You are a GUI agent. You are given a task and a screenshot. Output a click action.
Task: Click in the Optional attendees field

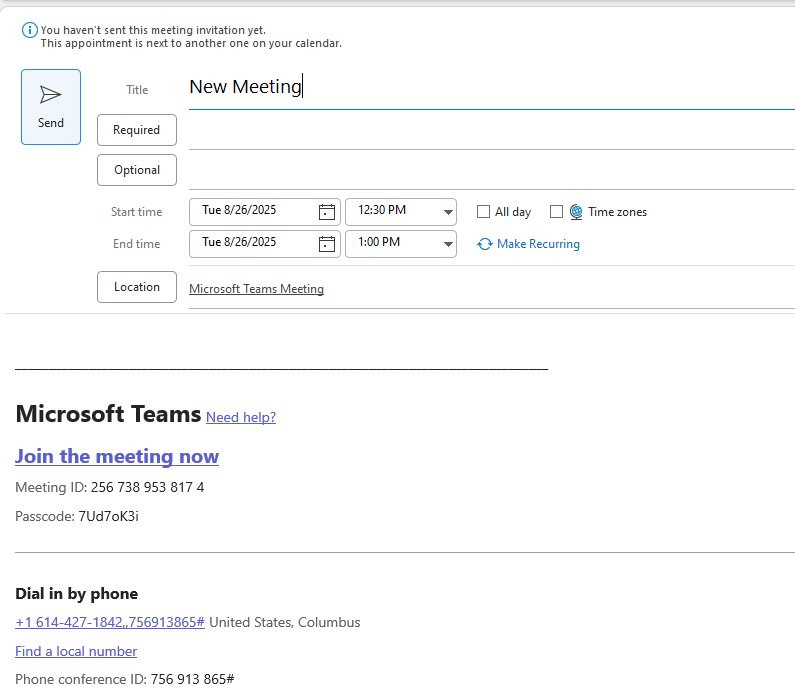point(492,171)
